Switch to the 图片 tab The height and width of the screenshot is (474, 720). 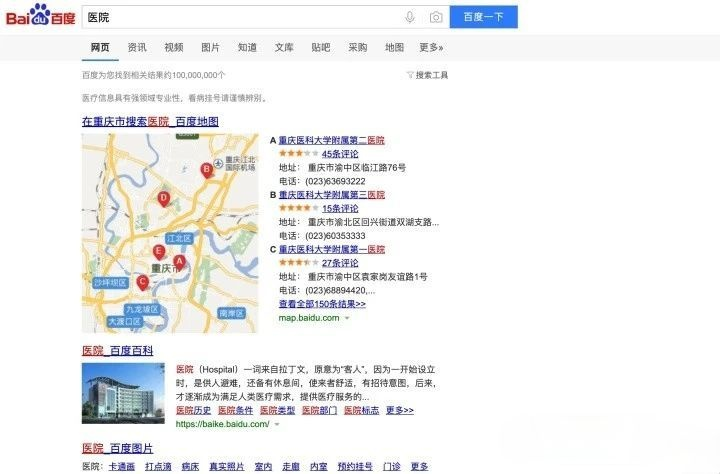(210, 47)
